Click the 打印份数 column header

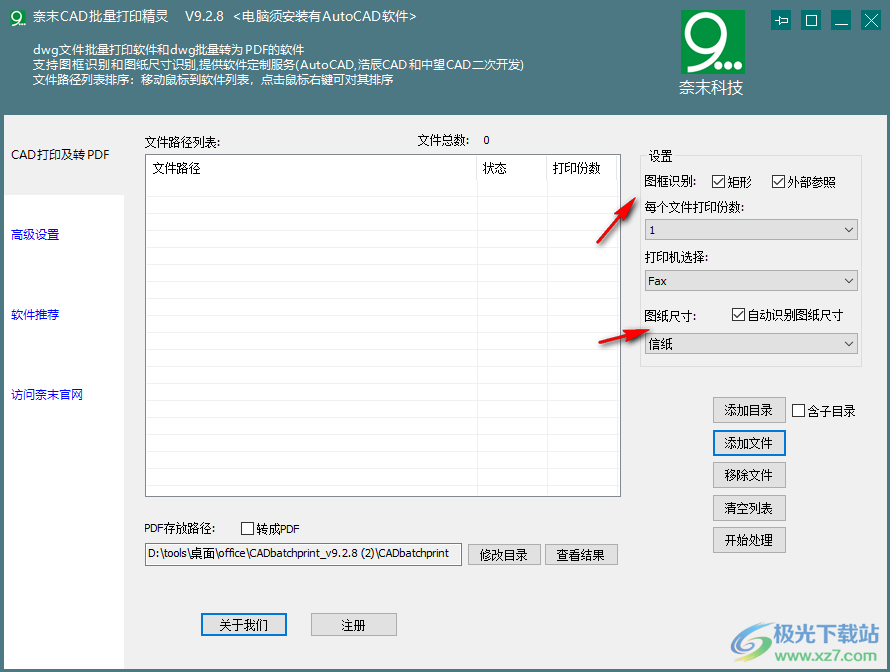(582, 168)
